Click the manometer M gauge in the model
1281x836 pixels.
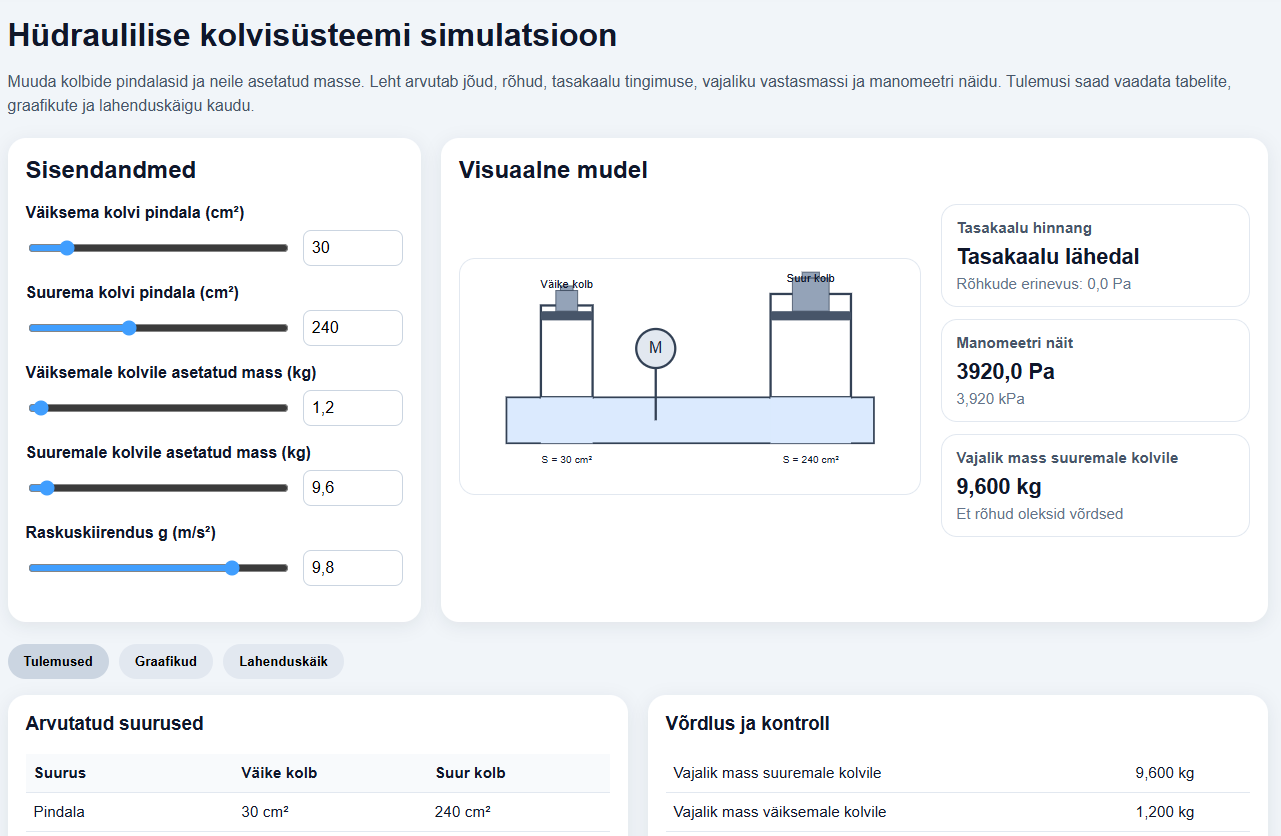(656, 348)
